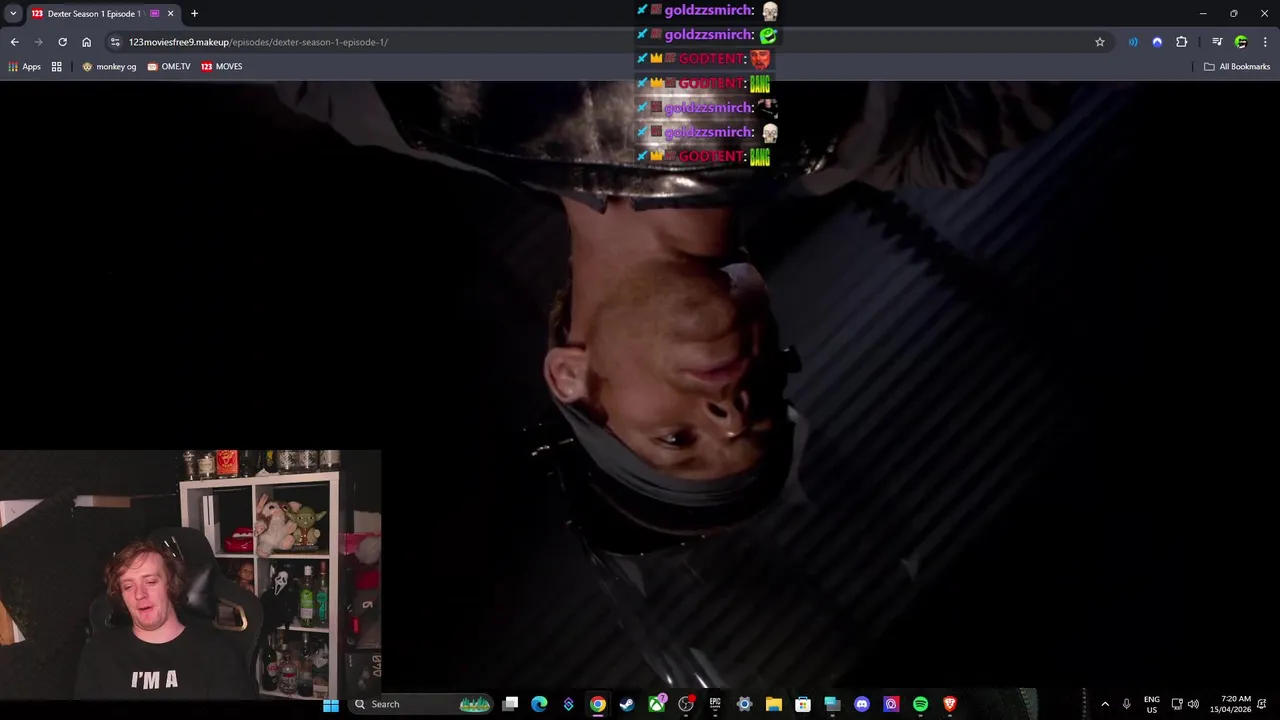Open the Extensions puzzle menu
The height and width of the screenshot is (720, 1280).
point(1182,42)
